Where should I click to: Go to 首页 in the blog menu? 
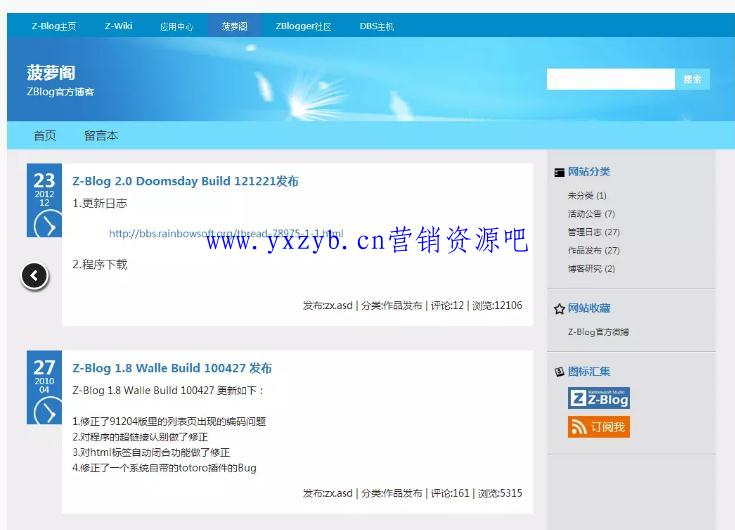click(45, 135)
